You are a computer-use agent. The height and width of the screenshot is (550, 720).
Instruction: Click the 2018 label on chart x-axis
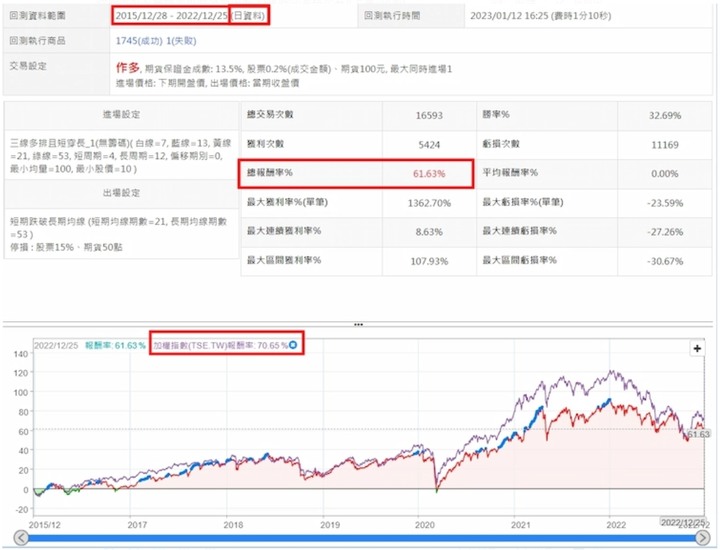coord(233,524)
